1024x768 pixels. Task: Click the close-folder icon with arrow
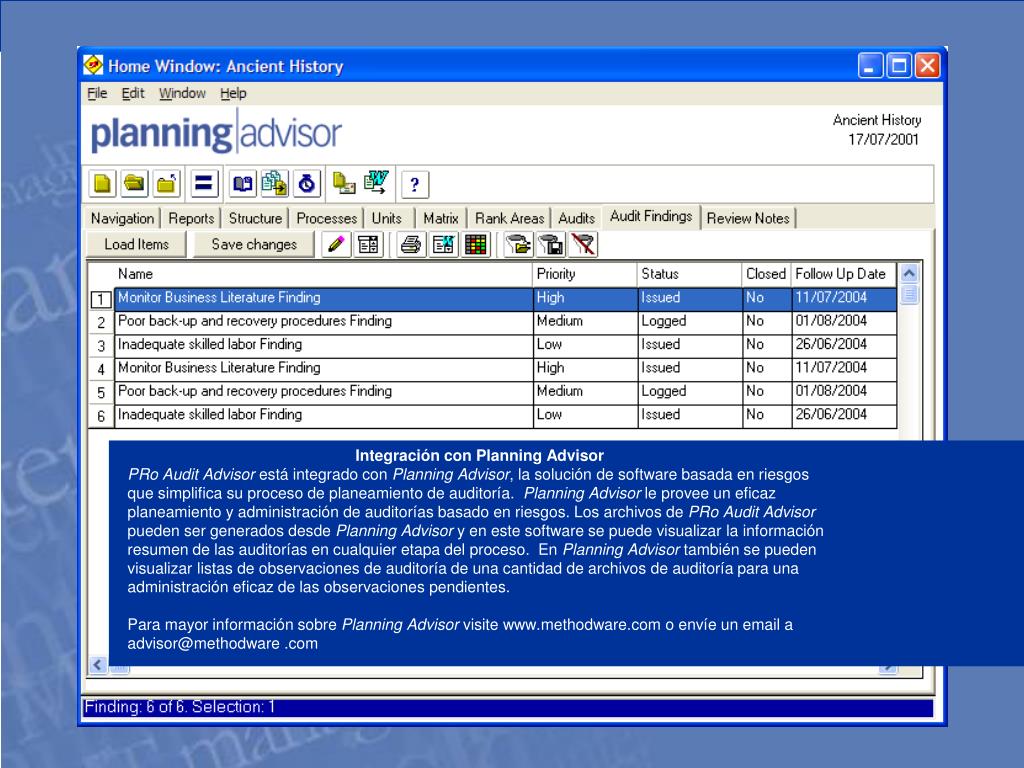[167, 184]
